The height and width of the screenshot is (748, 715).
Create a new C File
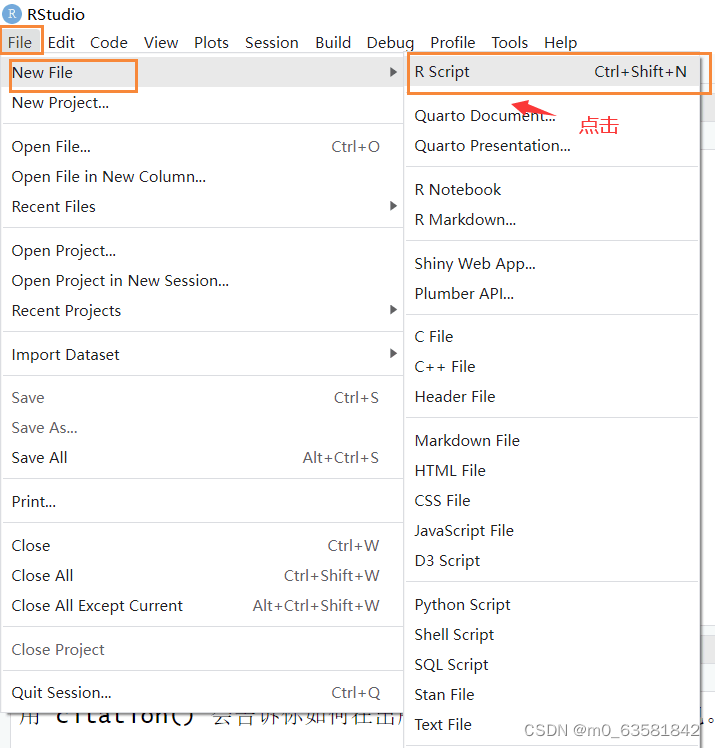tap(552, 337)
